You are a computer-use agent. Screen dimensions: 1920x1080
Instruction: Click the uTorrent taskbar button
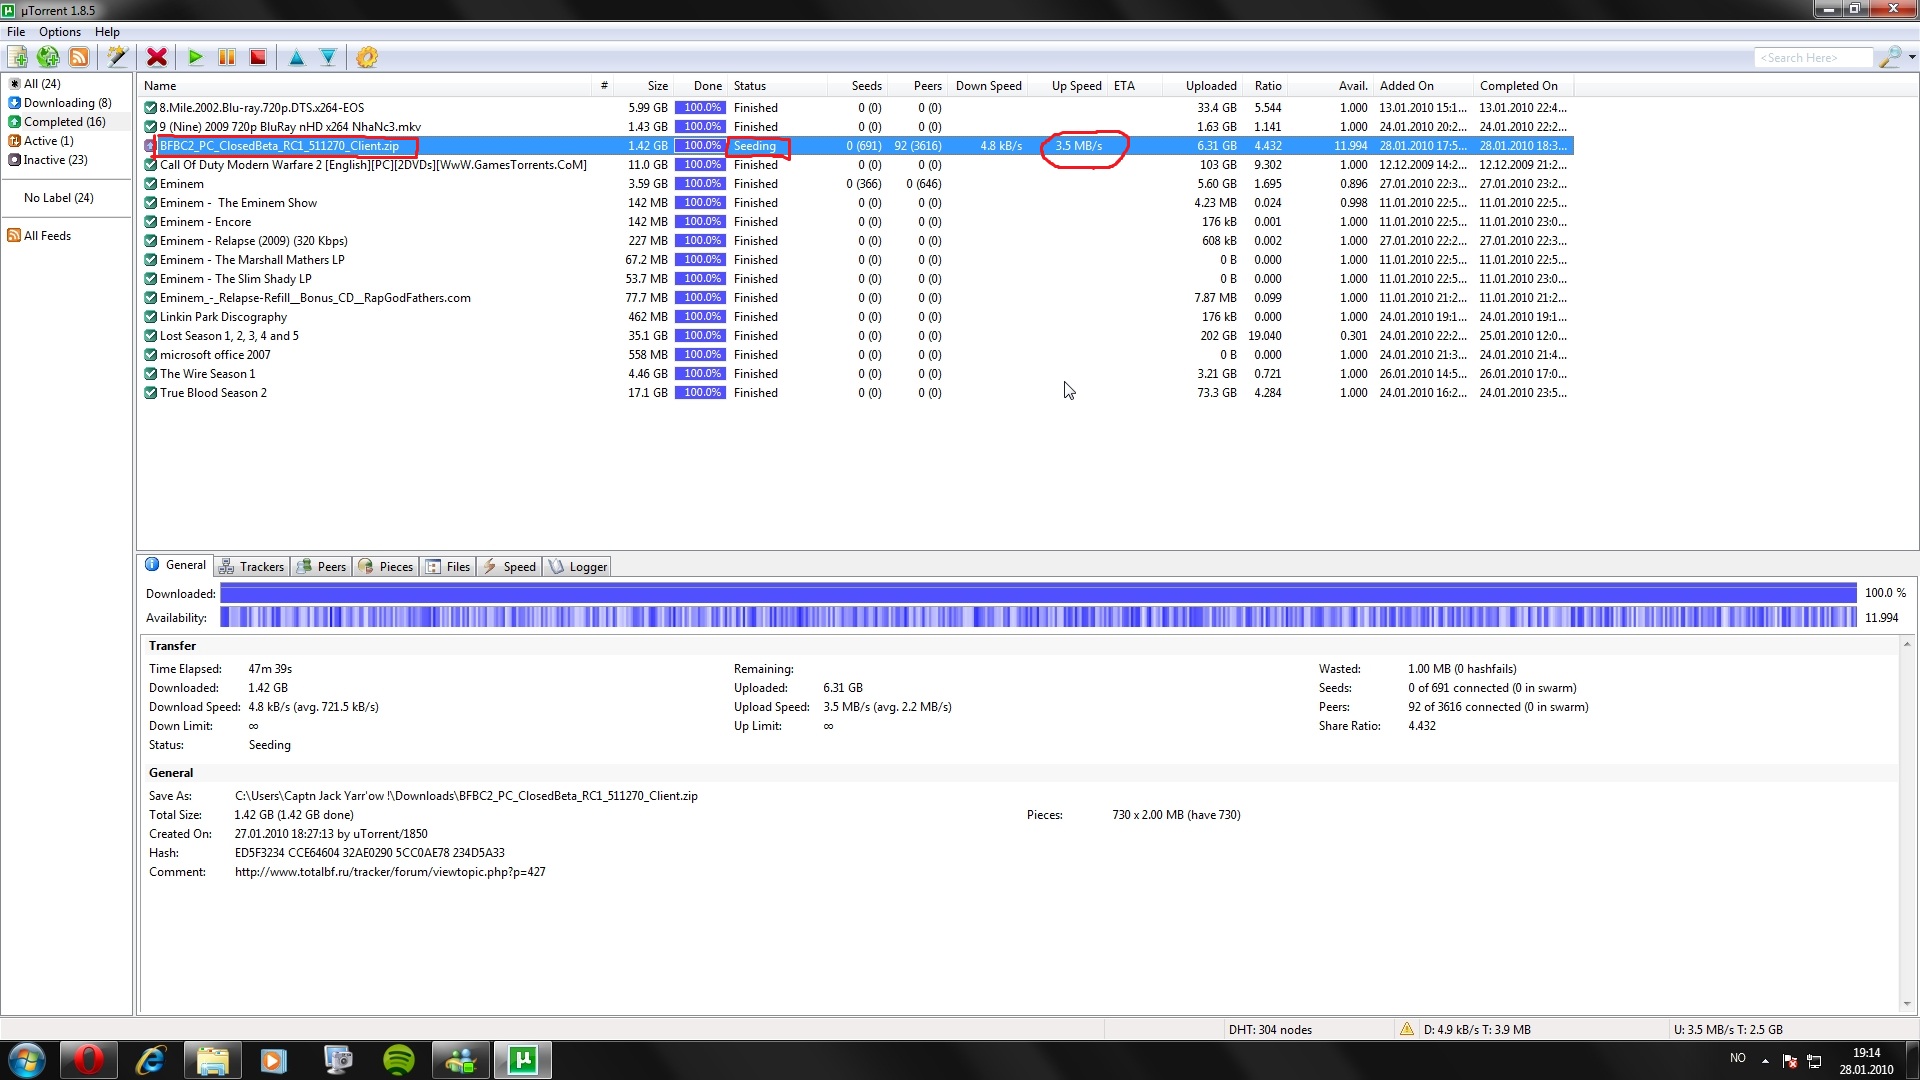(522, 1060)
